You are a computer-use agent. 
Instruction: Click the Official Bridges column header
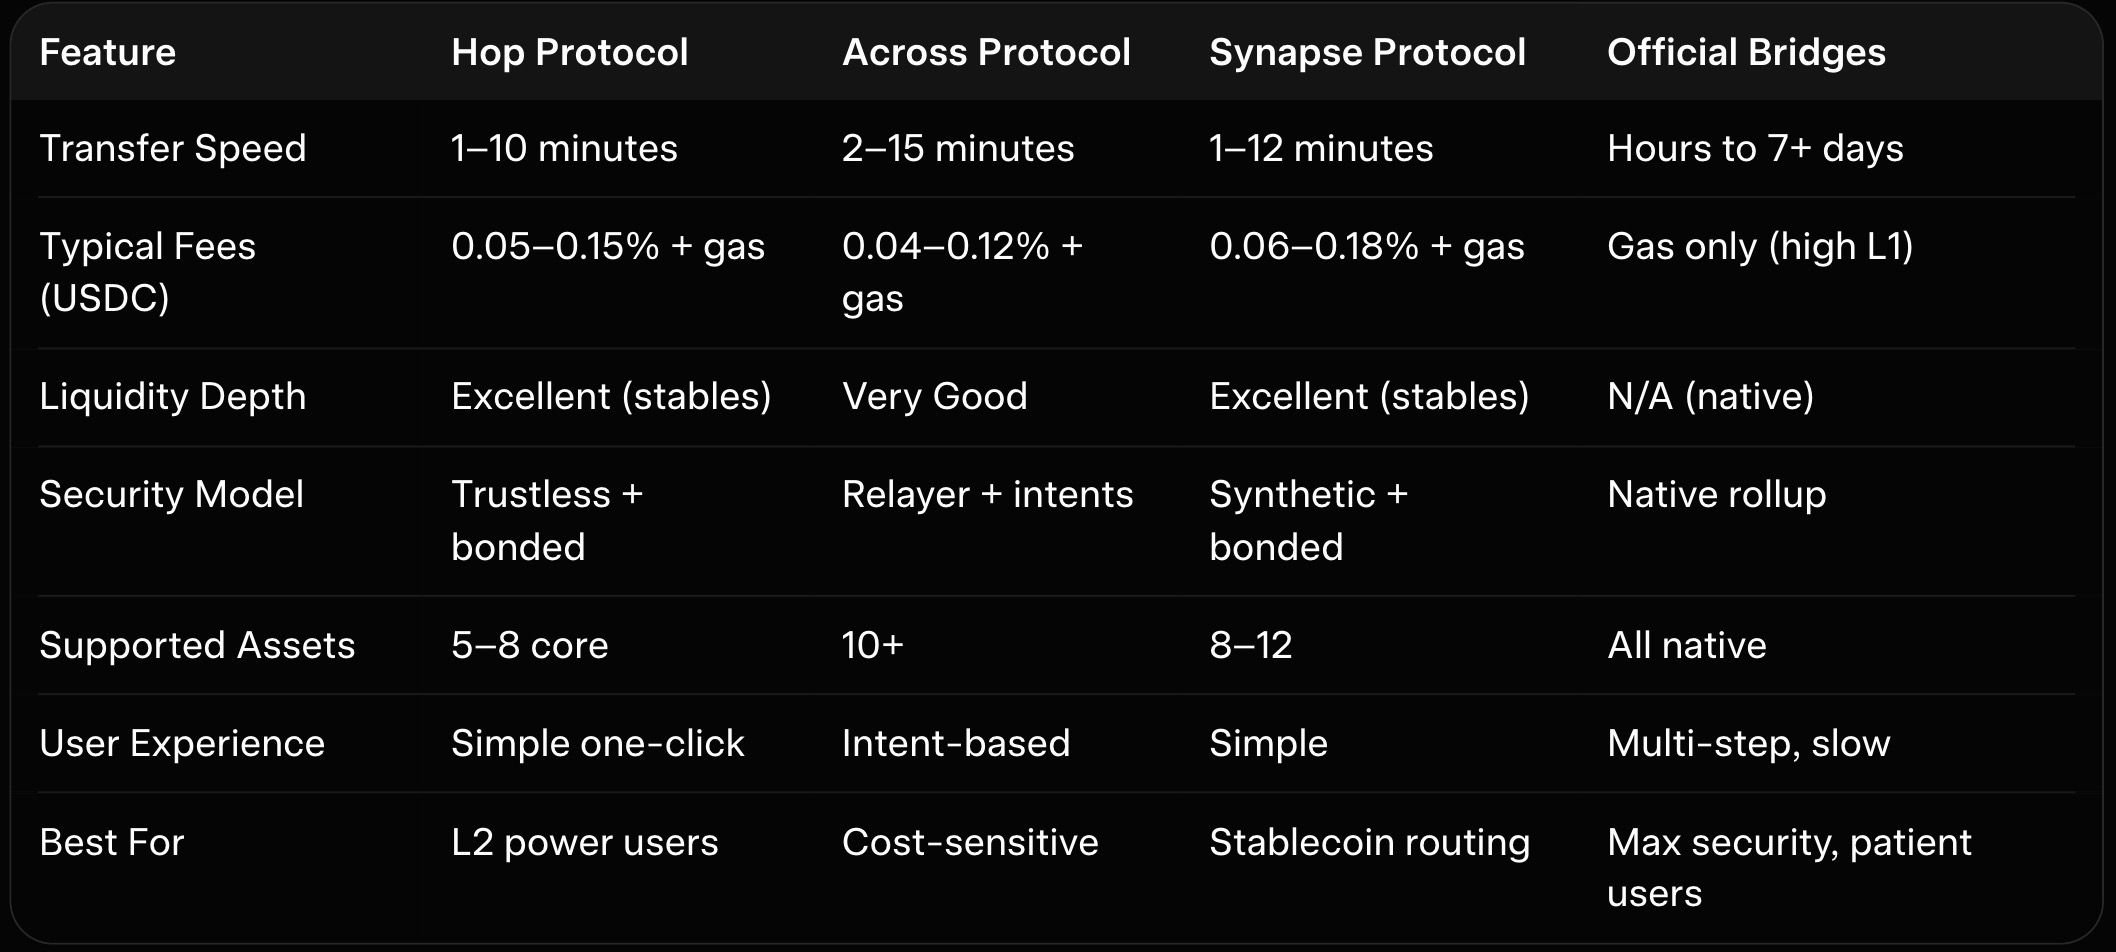point(1746,52)
